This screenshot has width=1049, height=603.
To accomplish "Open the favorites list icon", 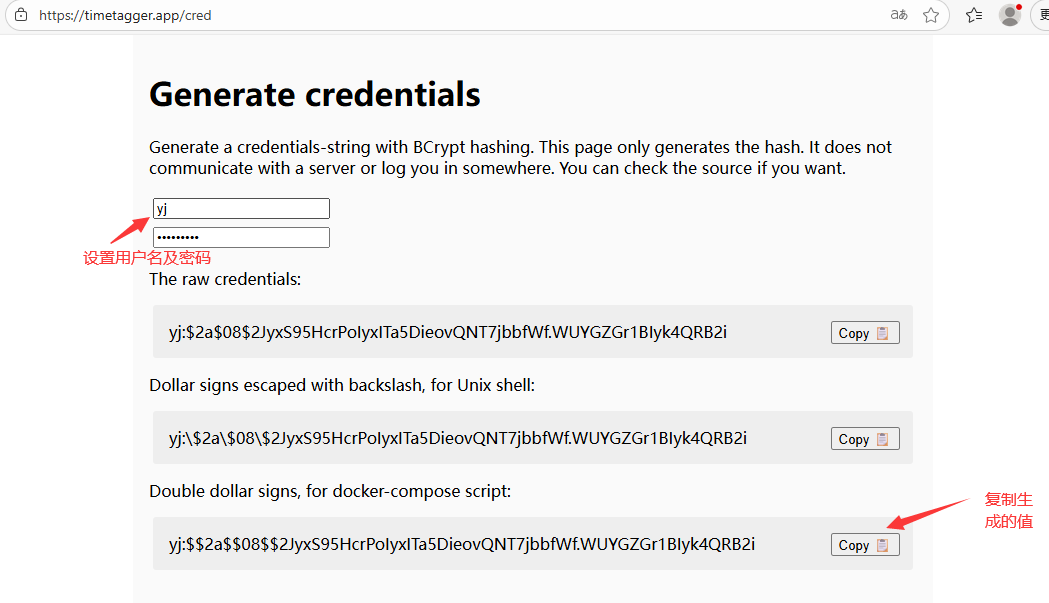I will pyautogui.click(x=974, y=15).
